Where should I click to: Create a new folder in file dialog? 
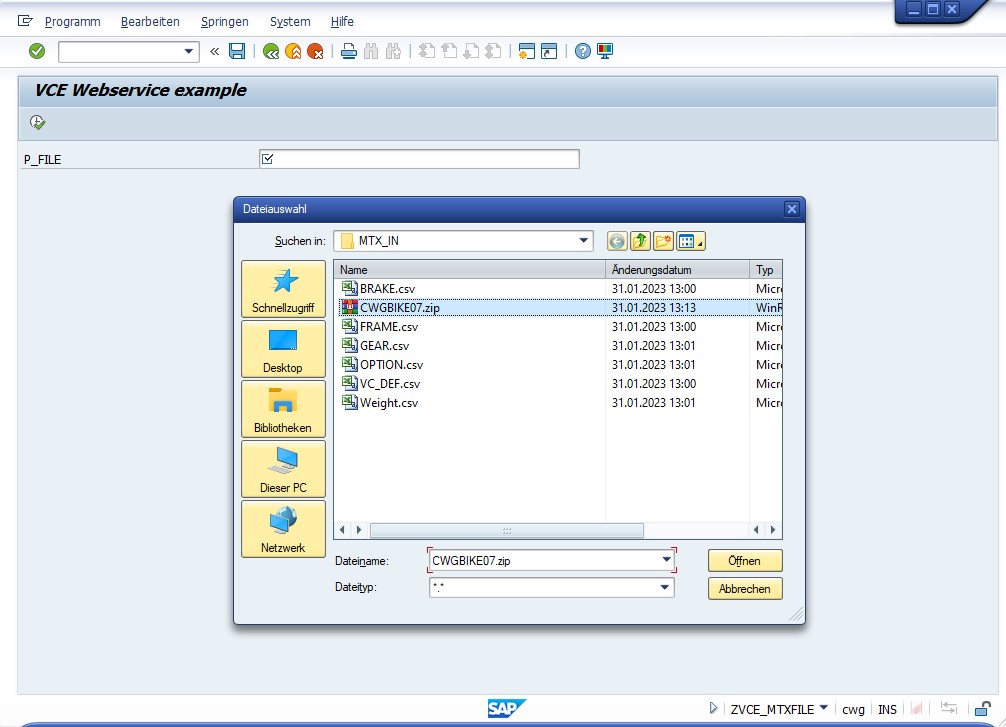point(663,241)
